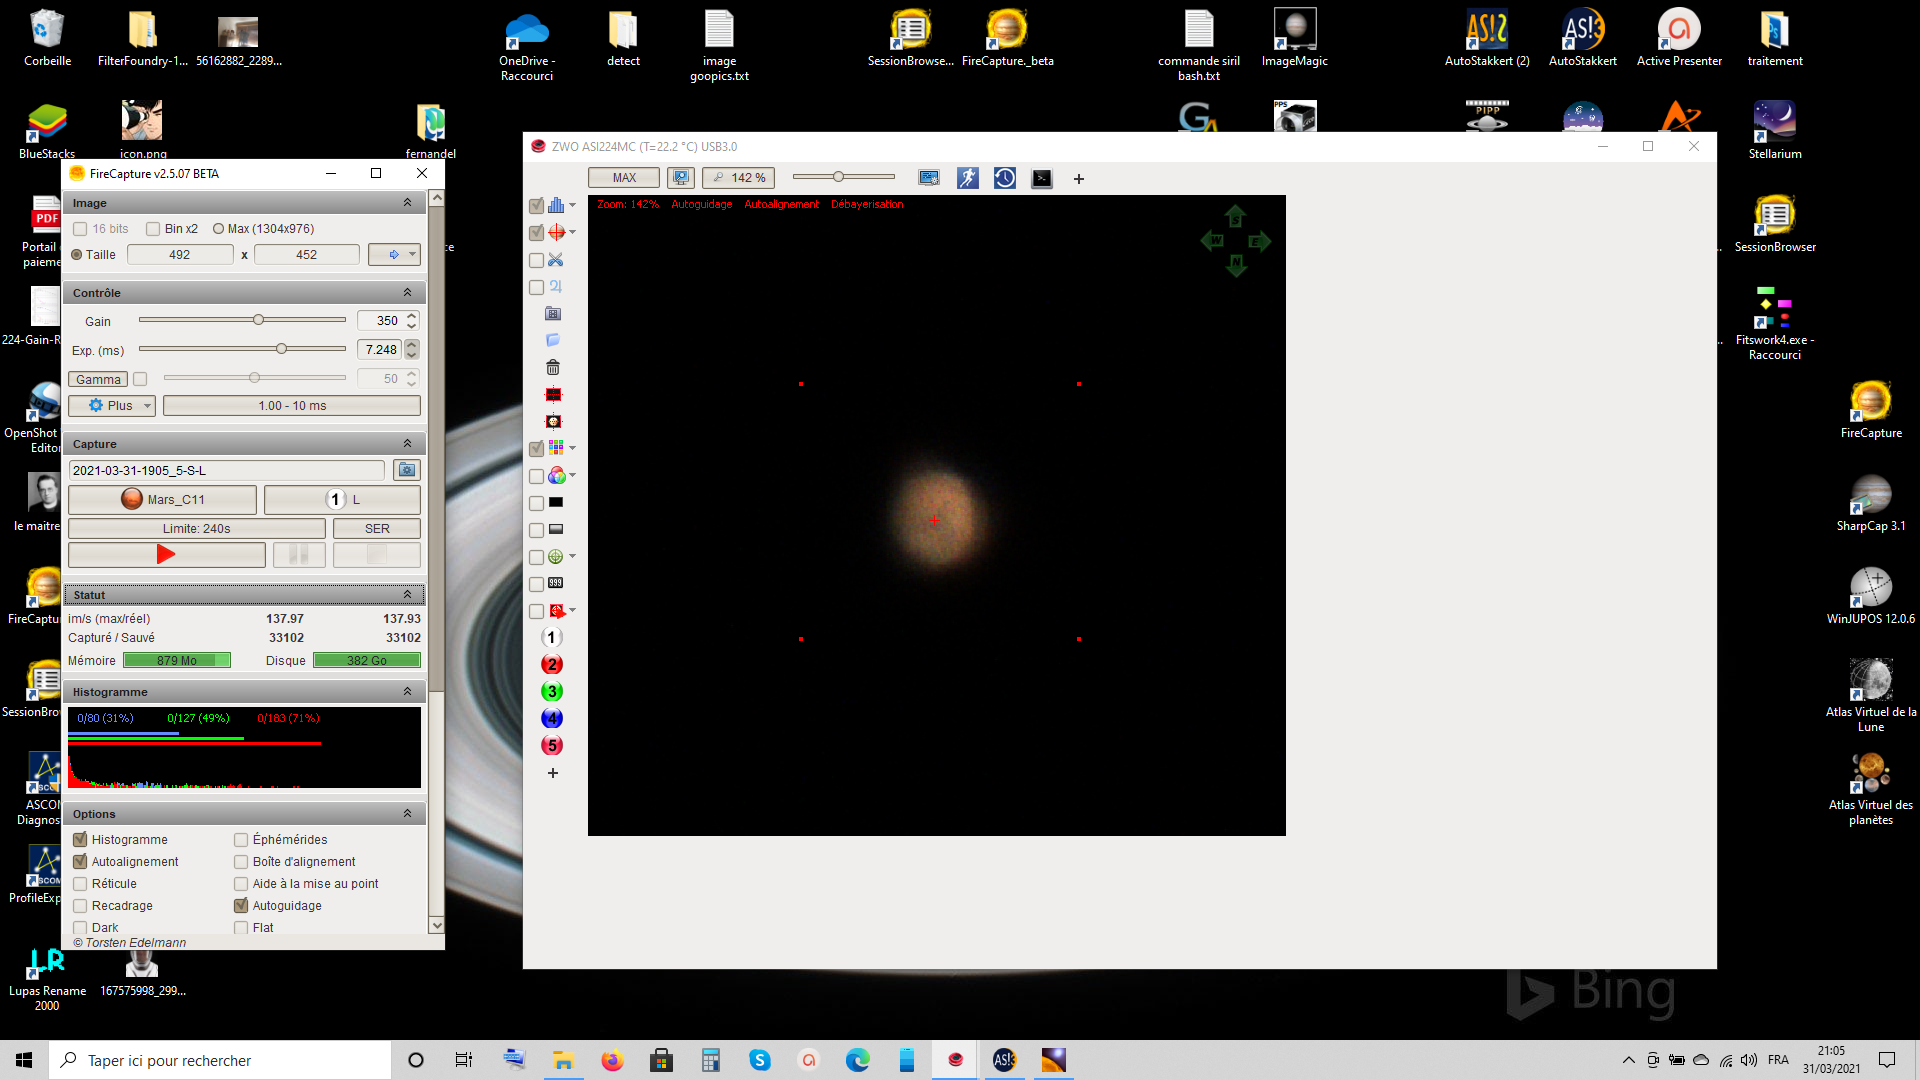Click the Mars_C11 profile button

pos(163,499)
